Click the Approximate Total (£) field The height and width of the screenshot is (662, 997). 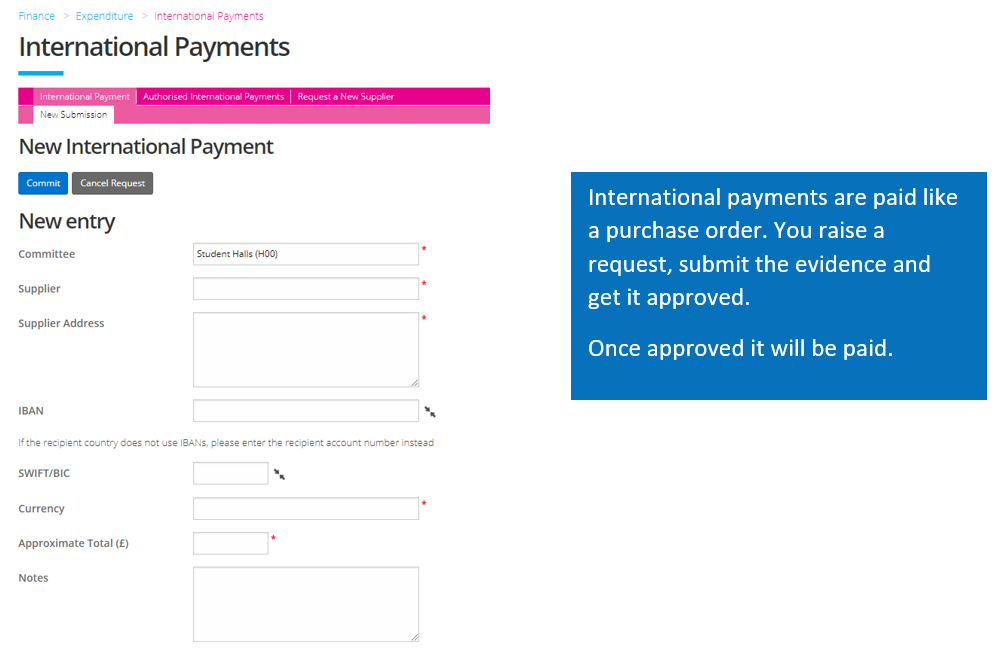coord(231,543)
